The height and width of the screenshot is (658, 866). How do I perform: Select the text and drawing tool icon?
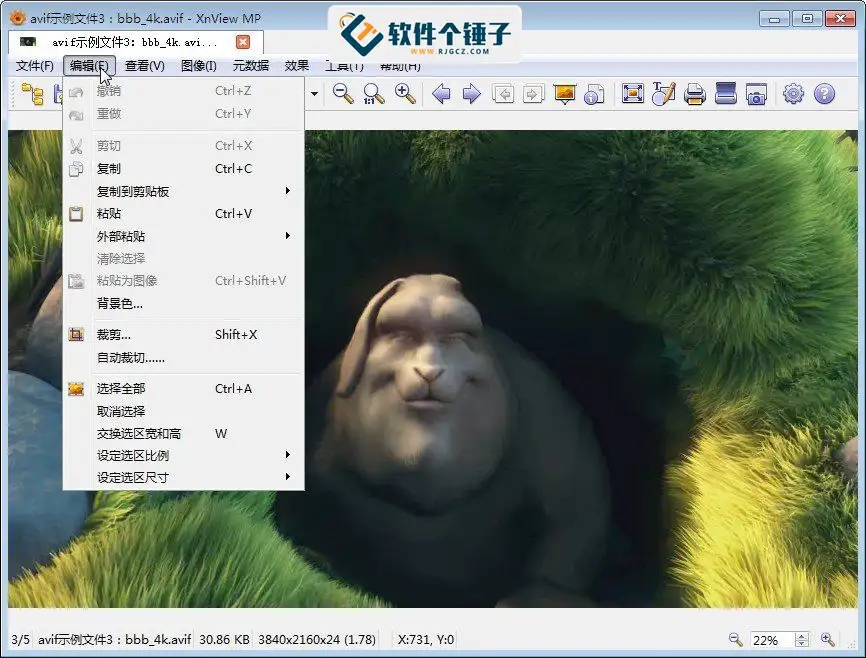pyautogui.click(x=663, y=93)
